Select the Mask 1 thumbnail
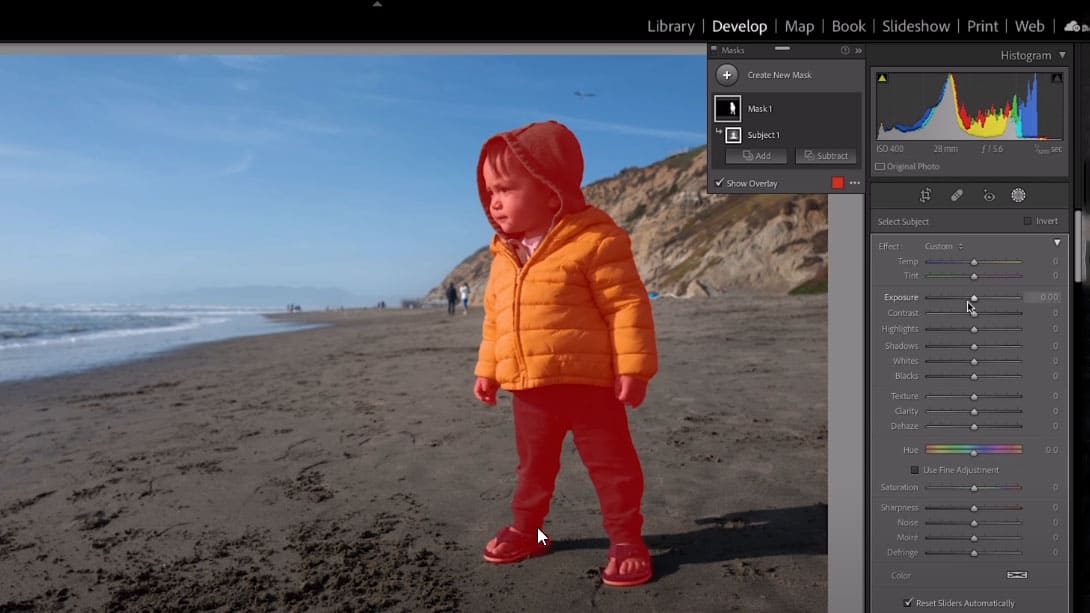1090x613 pixels. pyautogui.click(x=727, y=108)
